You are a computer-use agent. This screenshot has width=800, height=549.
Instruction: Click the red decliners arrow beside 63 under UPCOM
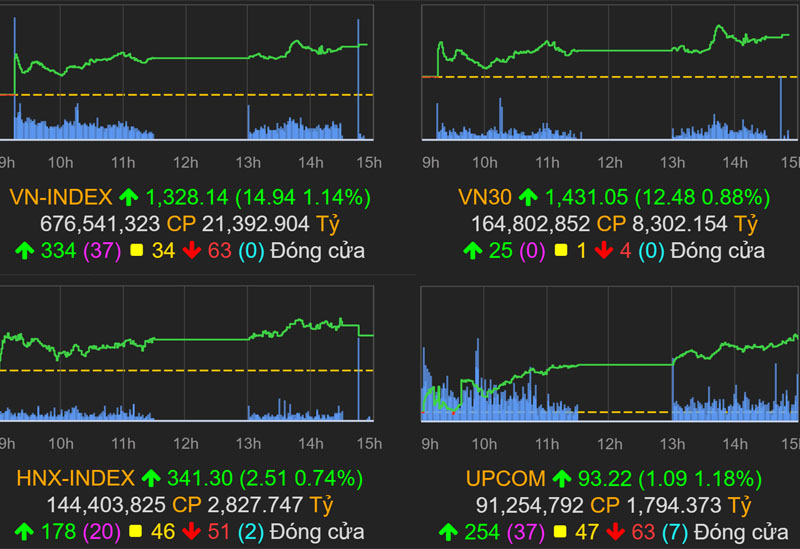[615, 532]
